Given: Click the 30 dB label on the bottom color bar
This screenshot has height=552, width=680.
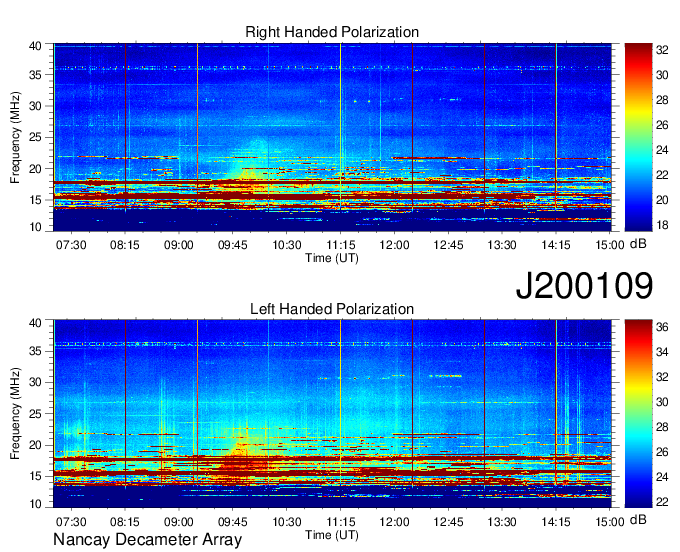Looking at the screenshot, I should (x=662, y=402).
